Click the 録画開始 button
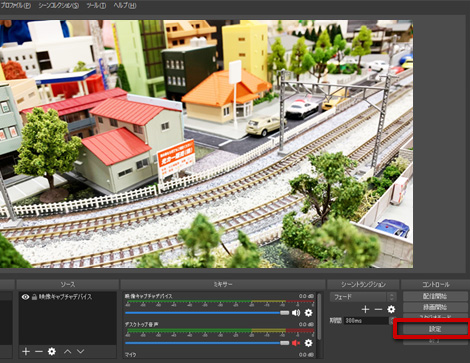The width and height of the screenshot is (470, 363). [x=435, y=307]
